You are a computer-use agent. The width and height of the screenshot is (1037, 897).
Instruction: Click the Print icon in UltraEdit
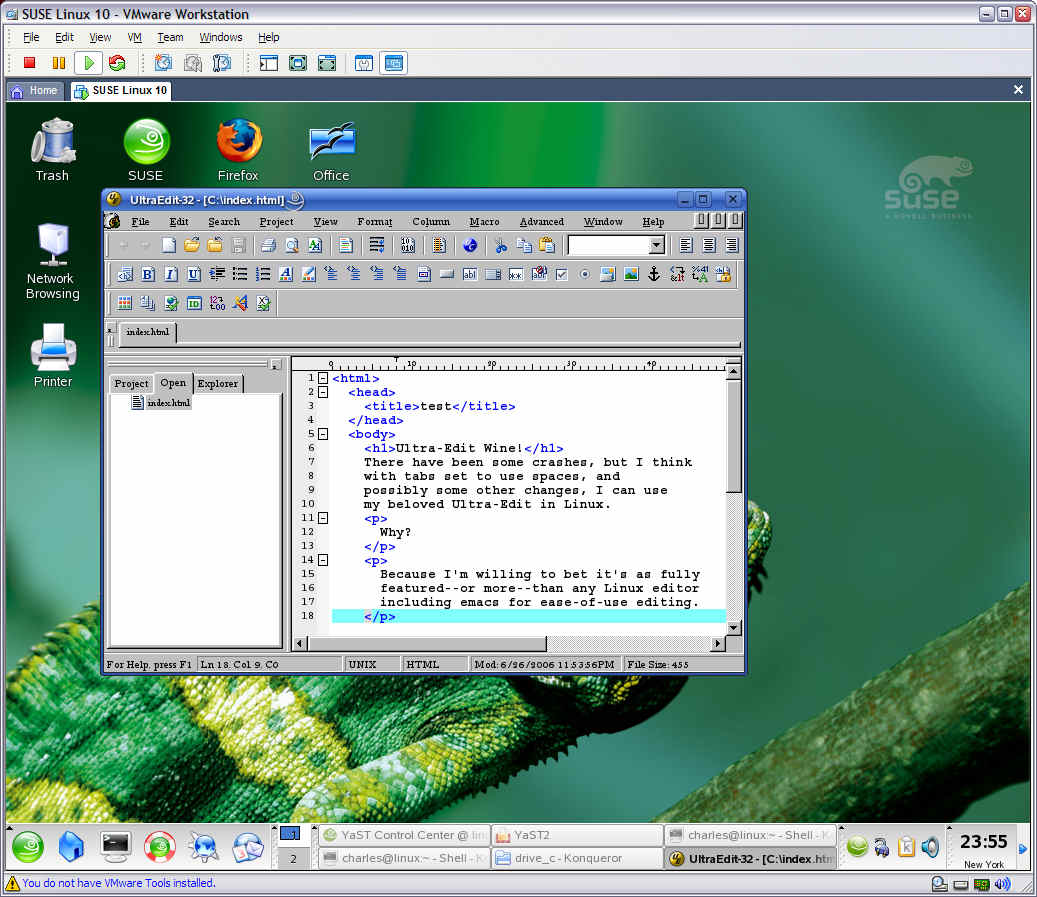[268, 245]
